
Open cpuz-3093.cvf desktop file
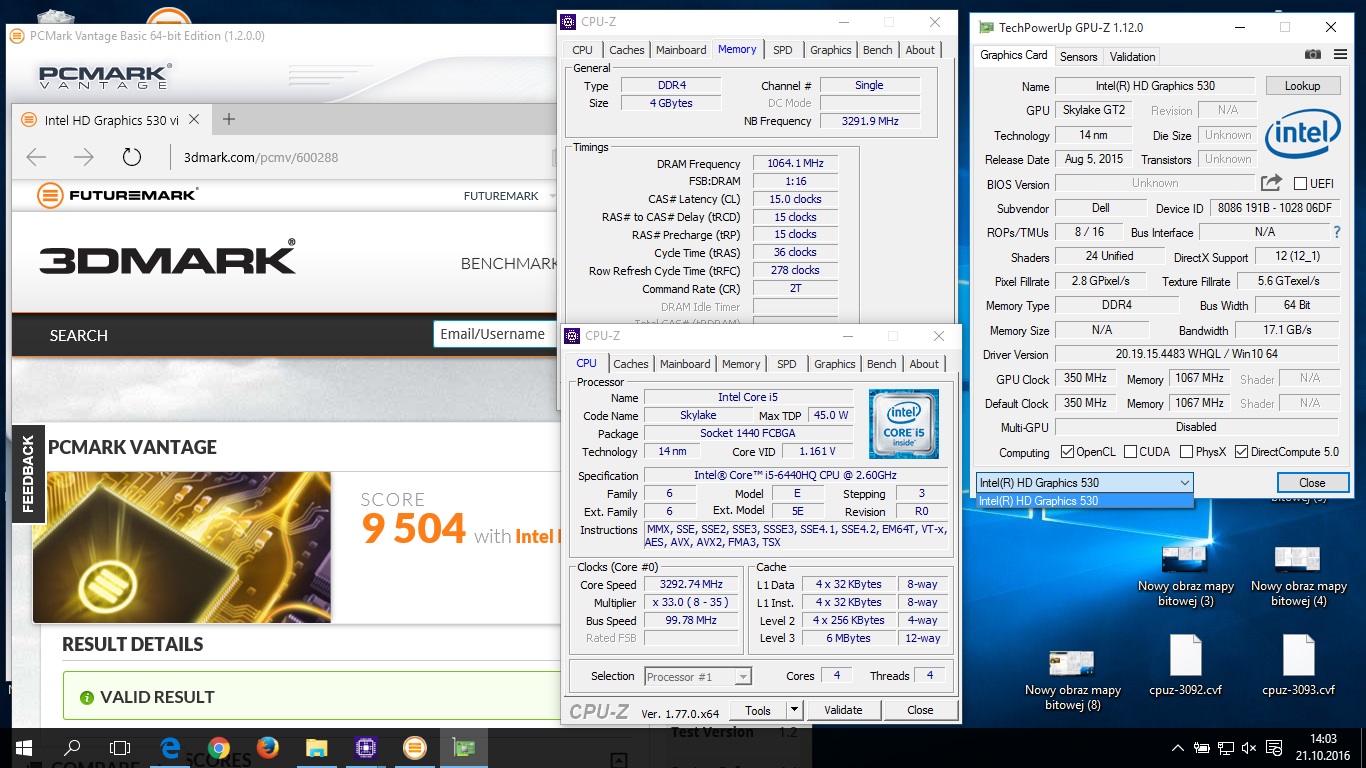(1298, 665)
